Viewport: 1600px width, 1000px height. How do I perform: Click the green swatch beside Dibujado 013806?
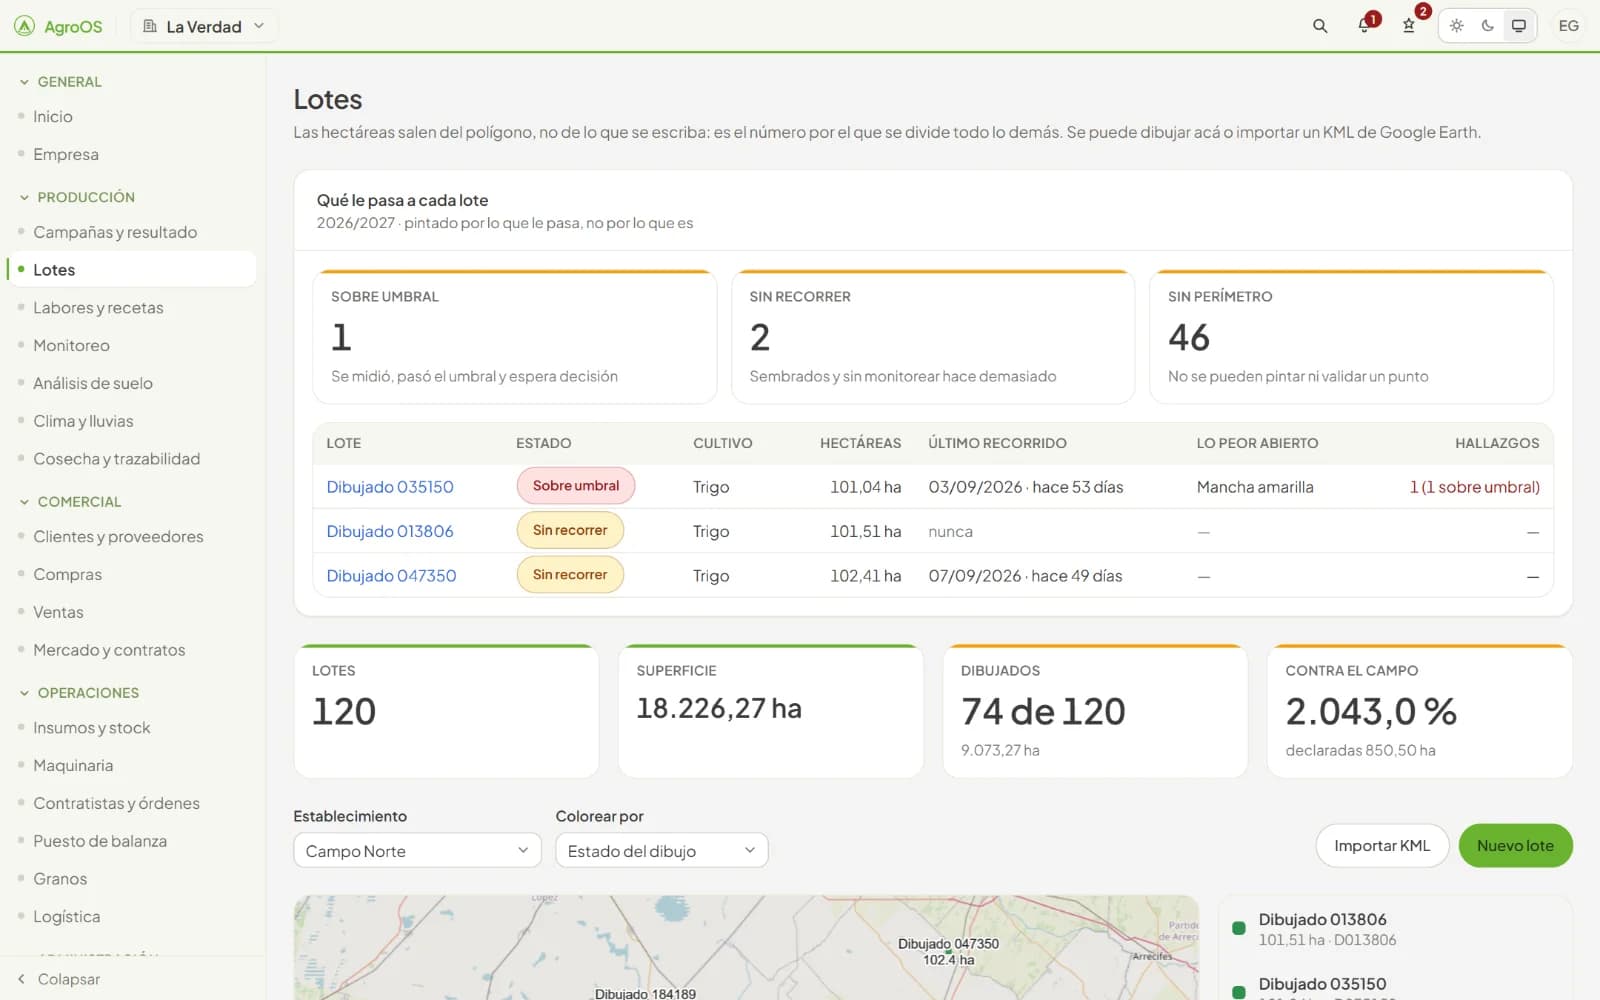[1239, 928]
